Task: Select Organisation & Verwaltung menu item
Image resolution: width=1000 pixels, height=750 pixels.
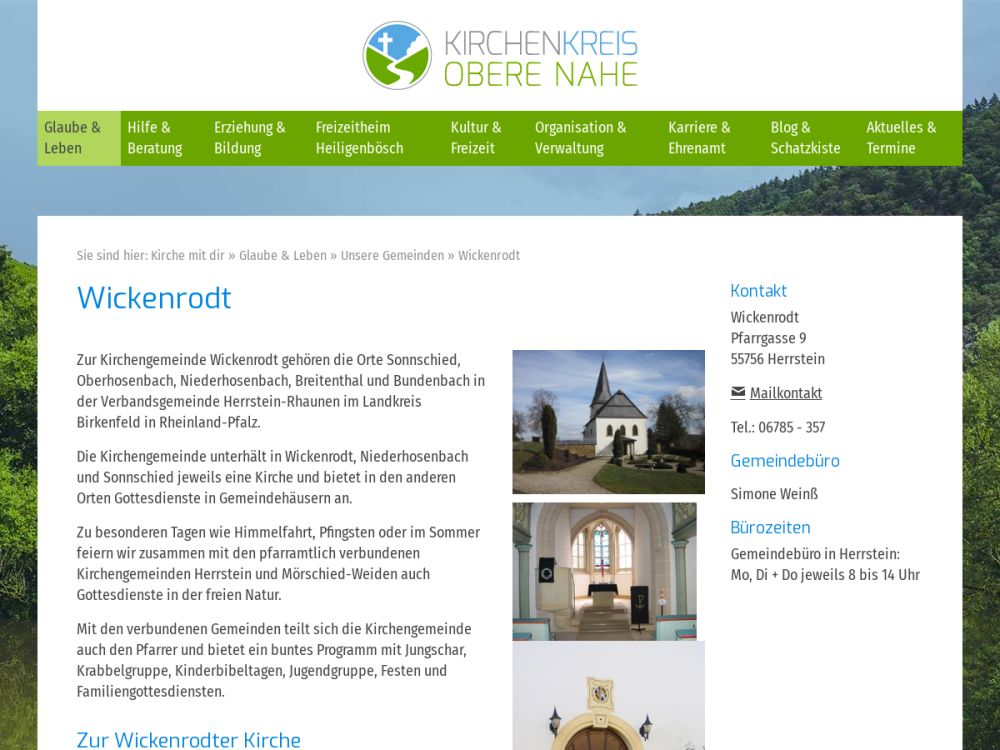Action: (x=580, y=138)
